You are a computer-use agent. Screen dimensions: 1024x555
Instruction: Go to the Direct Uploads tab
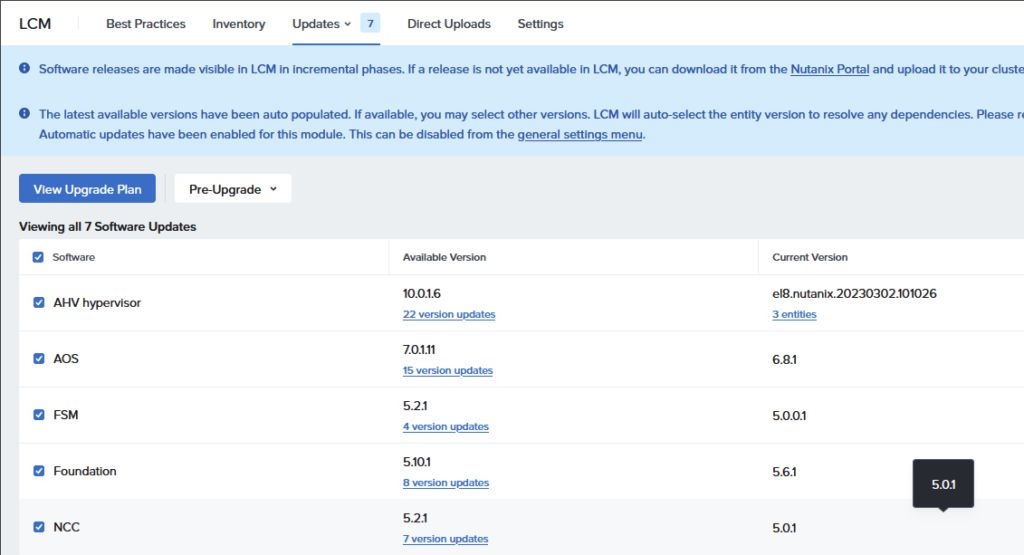449,24
